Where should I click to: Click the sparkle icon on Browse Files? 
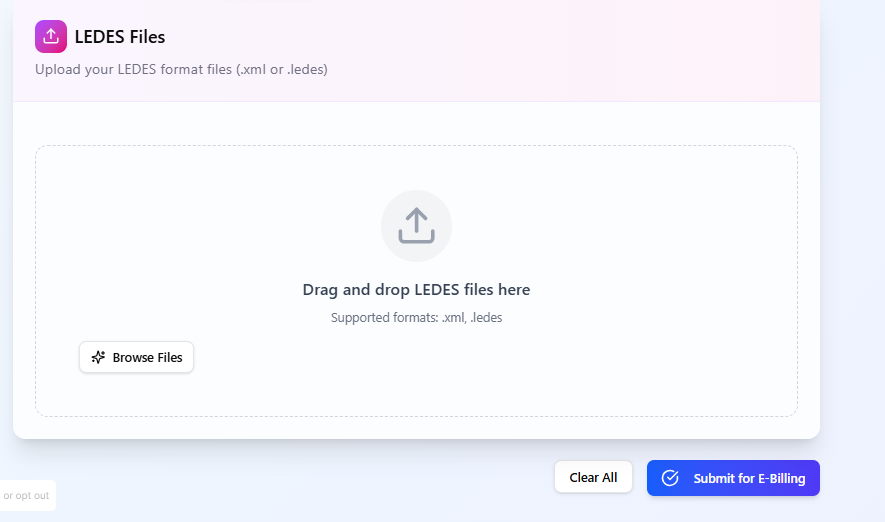click(x=98, y=357)
